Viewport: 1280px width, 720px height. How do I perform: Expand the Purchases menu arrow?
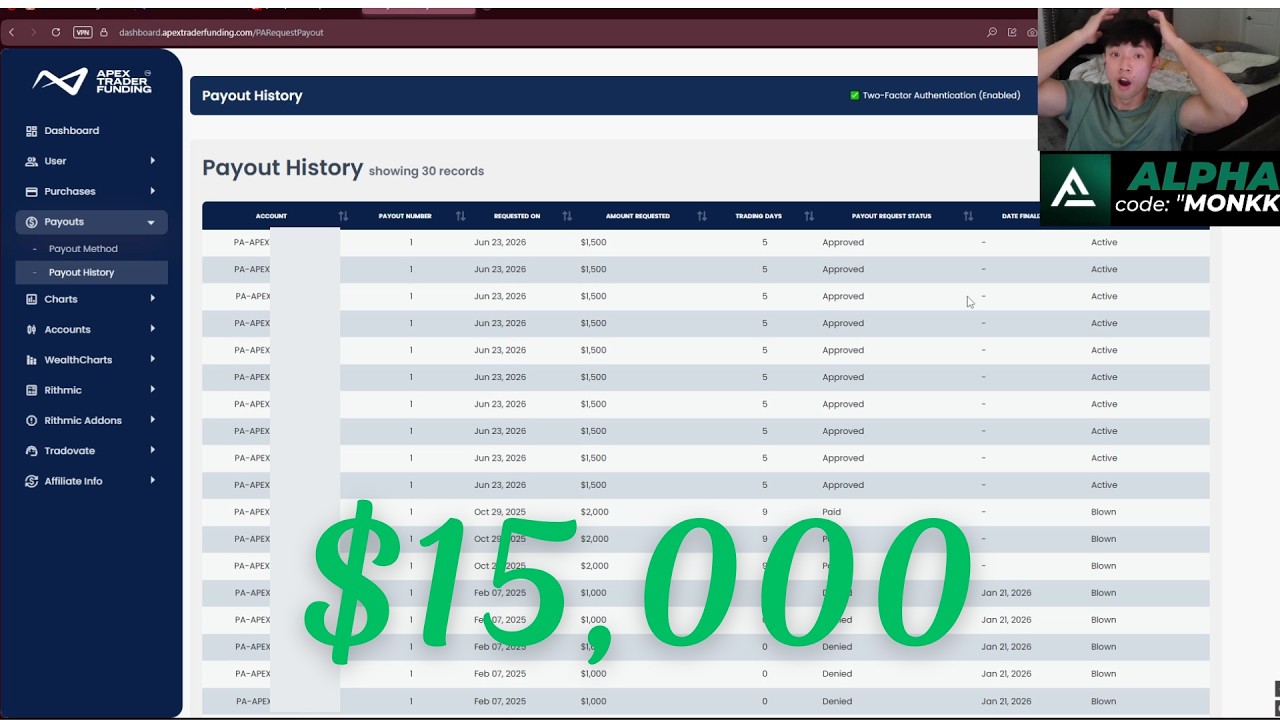point(153,190)
